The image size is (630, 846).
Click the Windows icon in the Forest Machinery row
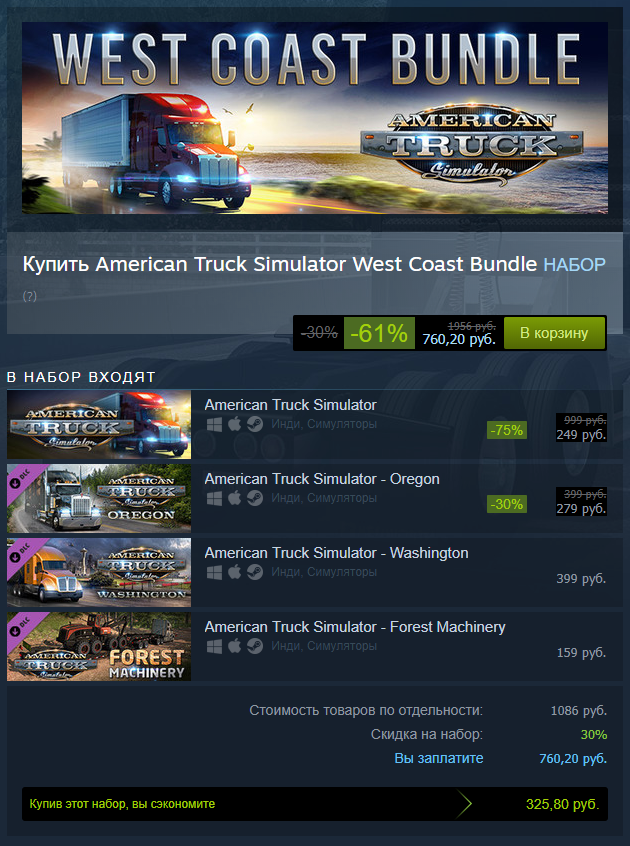pyautogui.click(x=214, y=646)
